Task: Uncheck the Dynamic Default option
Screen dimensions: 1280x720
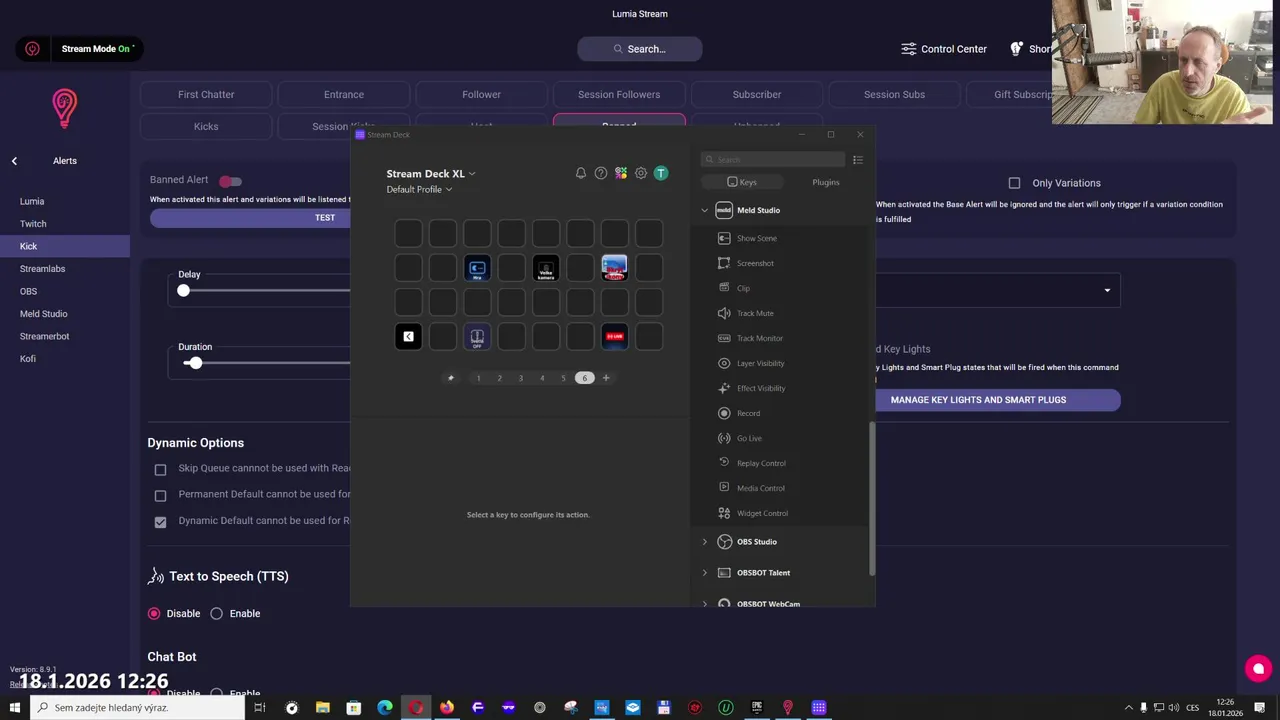Action: tap(160, 522)
